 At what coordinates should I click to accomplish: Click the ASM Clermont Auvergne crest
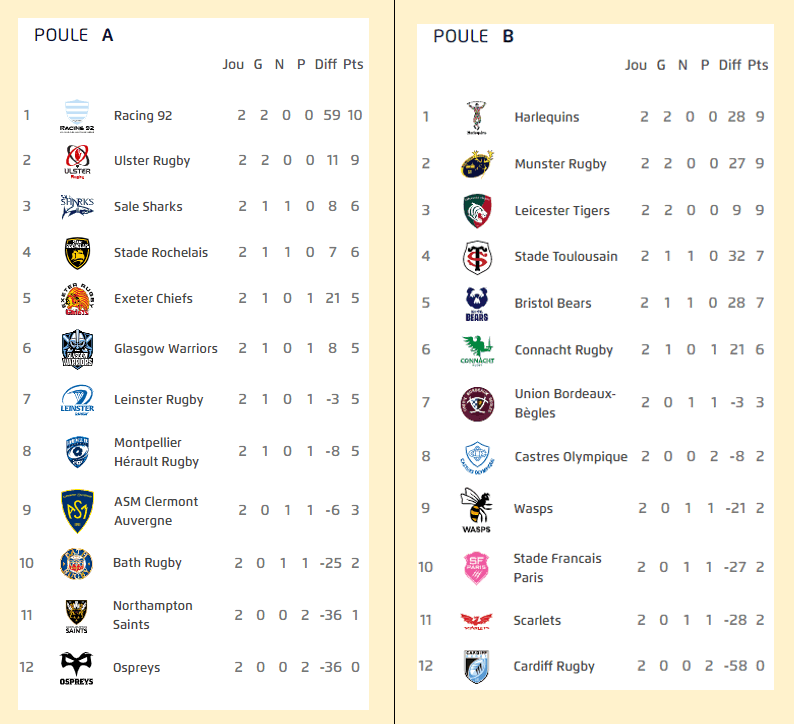(77, 511)
